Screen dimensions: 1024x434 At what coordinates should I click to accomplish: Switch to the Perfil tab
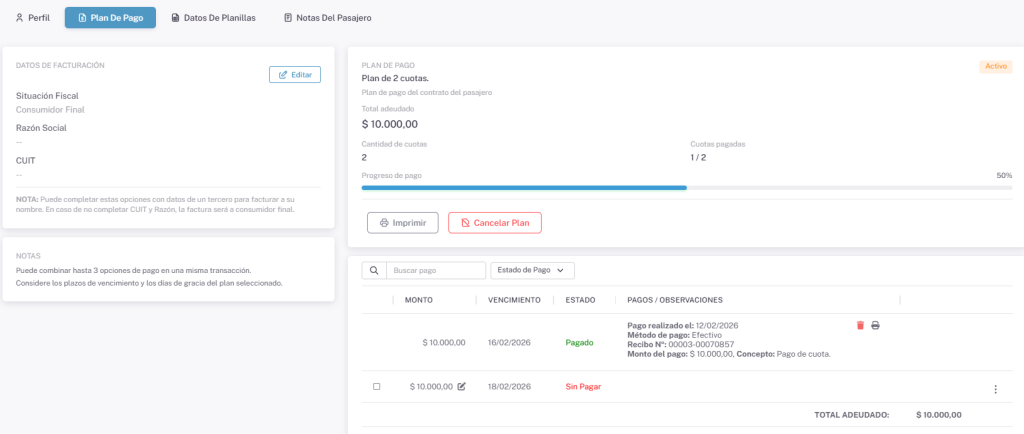point(33,18)
